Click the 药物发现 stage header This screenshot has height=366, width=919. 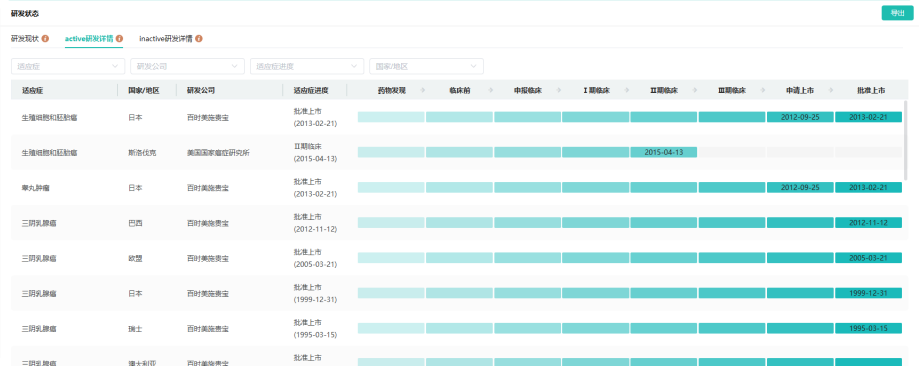point(392,91)
